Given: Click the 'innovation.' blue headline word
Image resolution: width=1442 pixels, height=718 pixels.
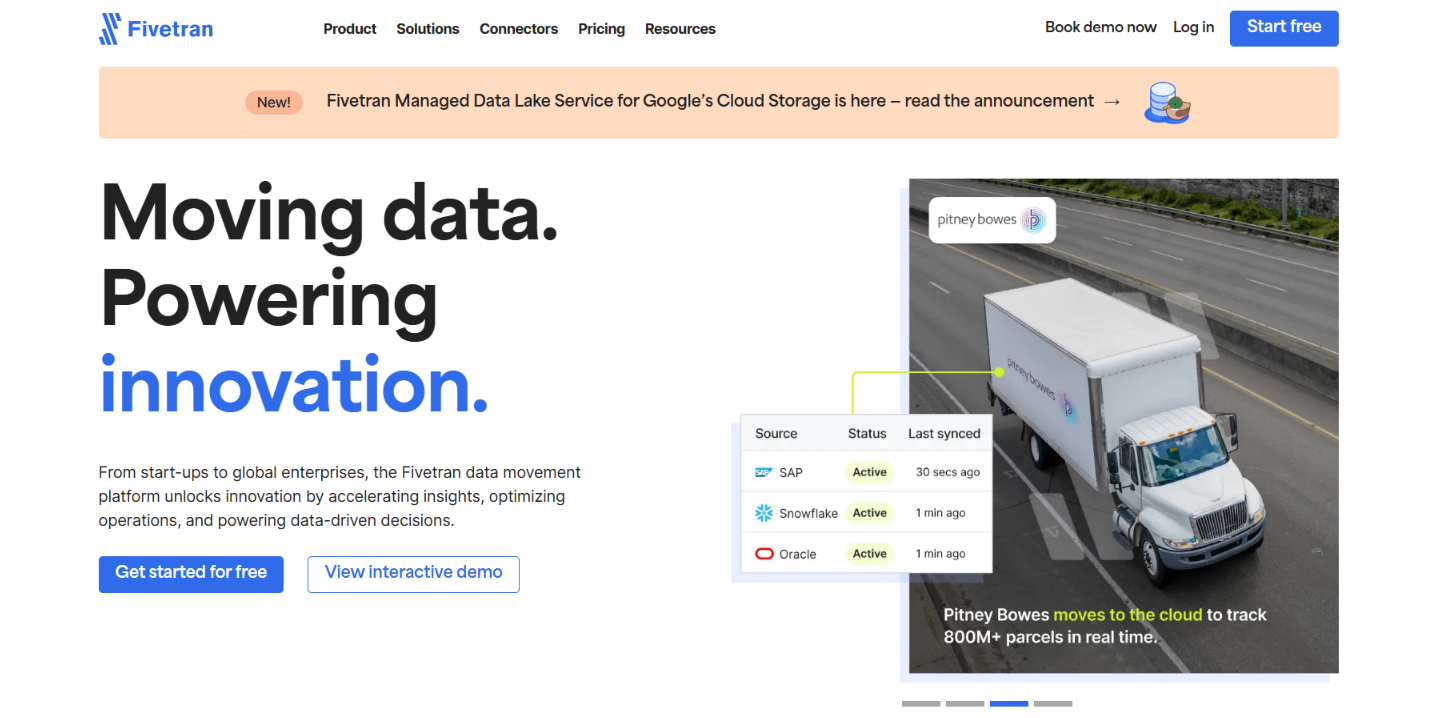Looking at the screenshot, I should [x=294, y=385].
